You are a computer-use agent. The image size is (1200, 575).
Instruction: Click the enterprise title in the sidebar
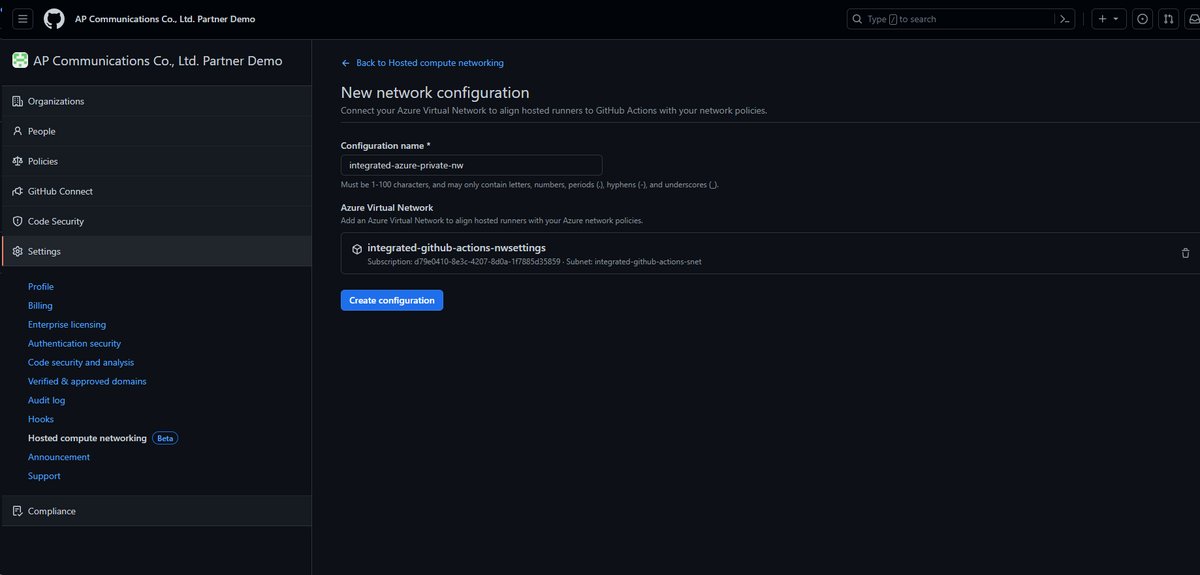point(158,61)
